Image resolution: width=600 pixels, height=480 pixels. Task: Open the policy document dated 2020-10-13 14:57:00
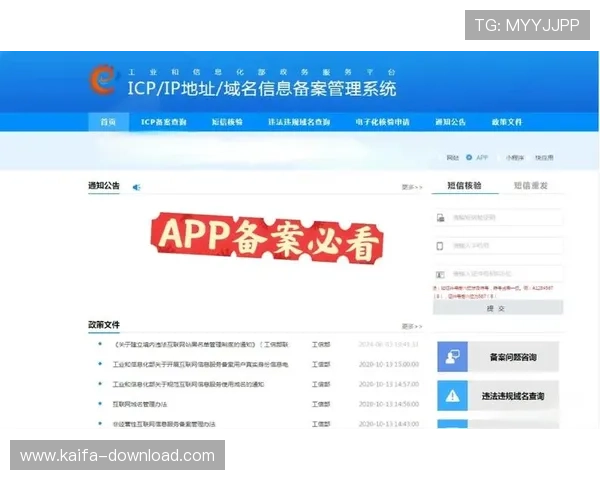tap(188, 384)
